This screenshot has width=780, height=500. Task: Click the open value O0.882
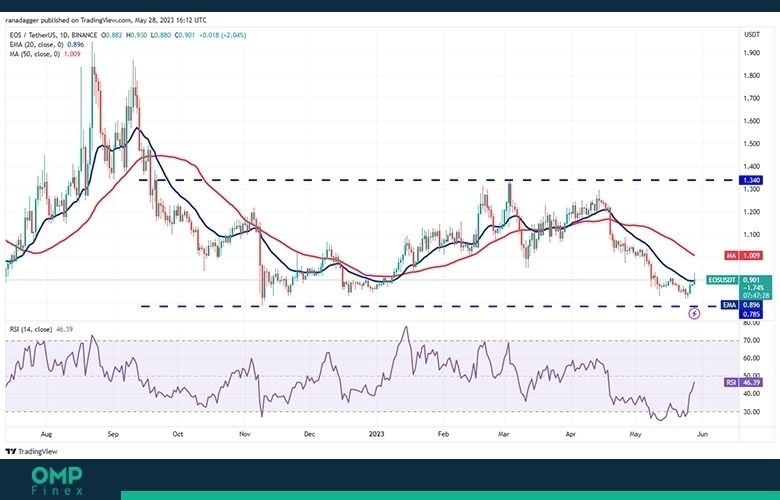pos(112,35)
